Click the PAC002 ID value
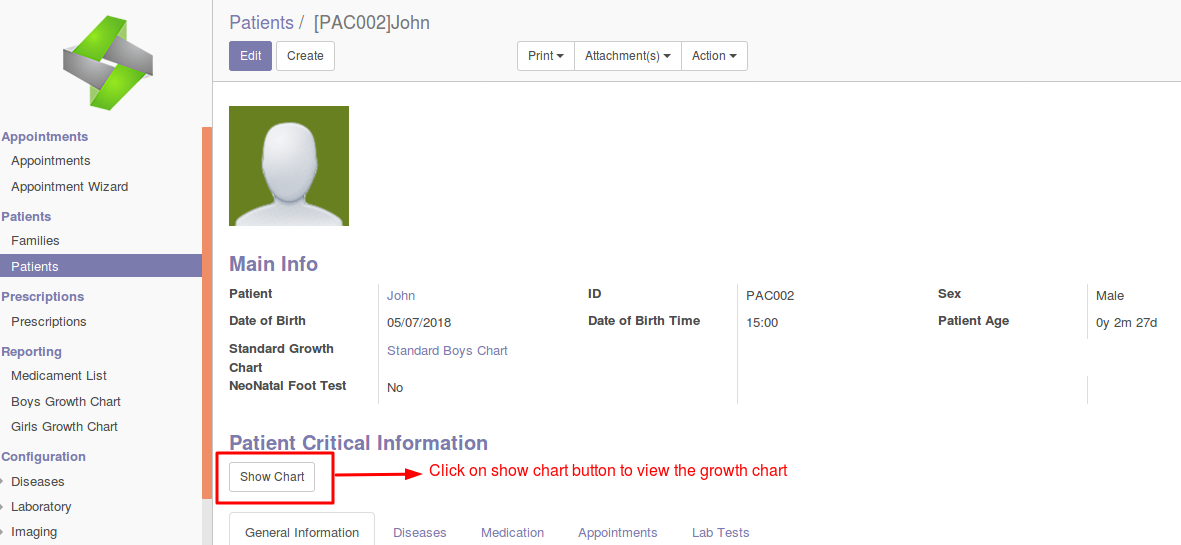 coord(770,296)
